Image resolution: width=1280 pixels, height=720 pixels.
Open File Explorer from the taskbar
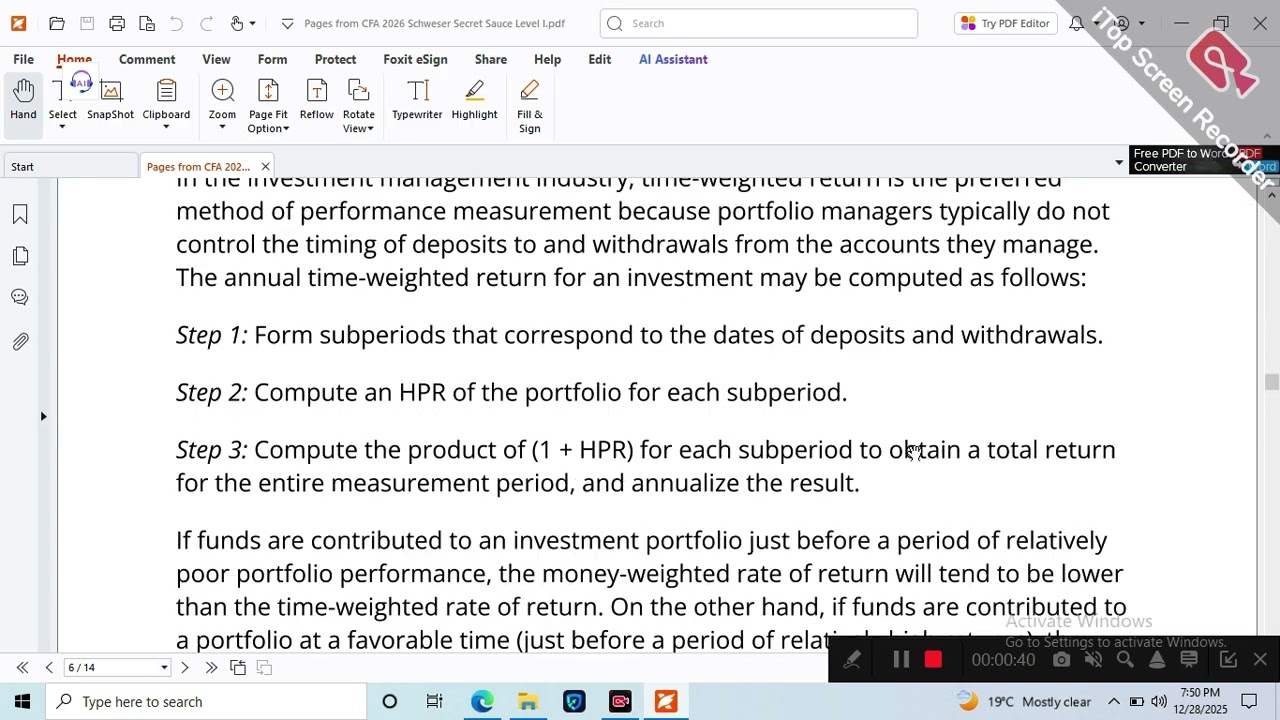528,702
